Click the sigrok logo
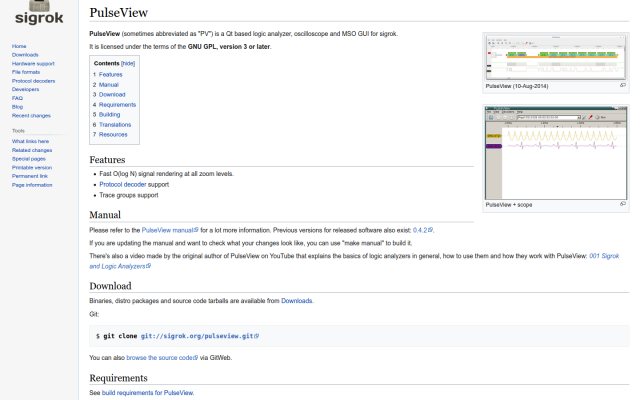The width and height of the screenshot is (640, 400). pos(39,13)
